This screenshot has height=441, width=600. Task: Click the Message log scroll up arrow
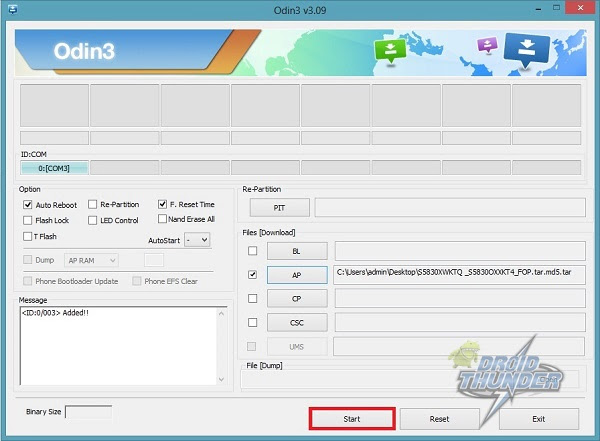222,313
